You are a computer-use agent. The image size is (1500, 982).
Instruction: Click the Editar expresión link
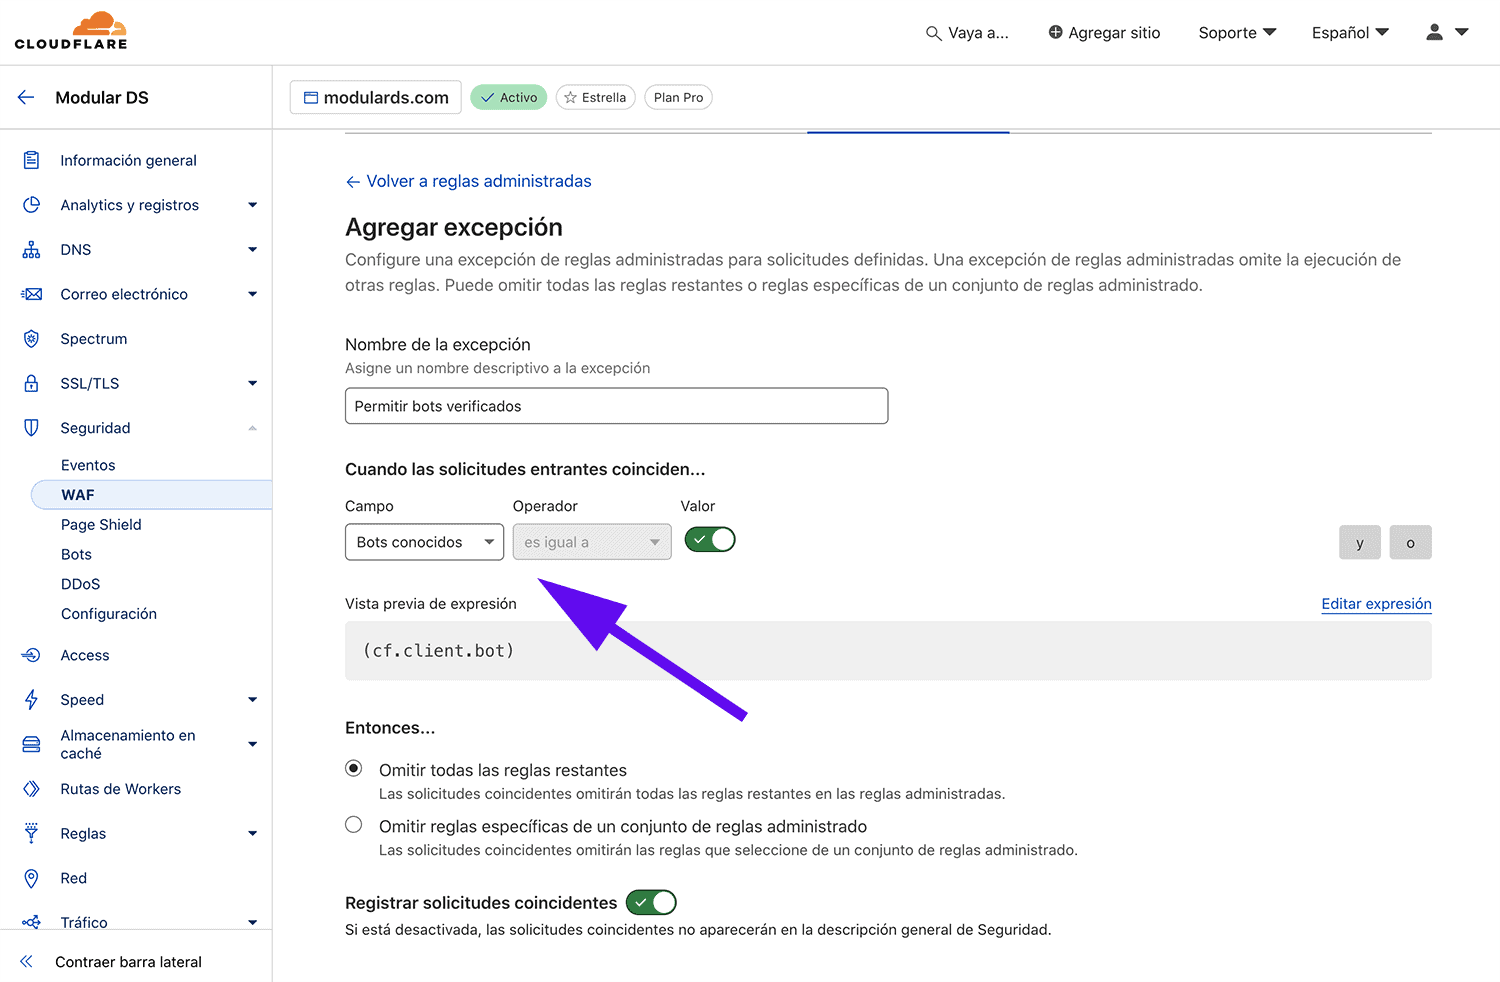coord(1376,604)
